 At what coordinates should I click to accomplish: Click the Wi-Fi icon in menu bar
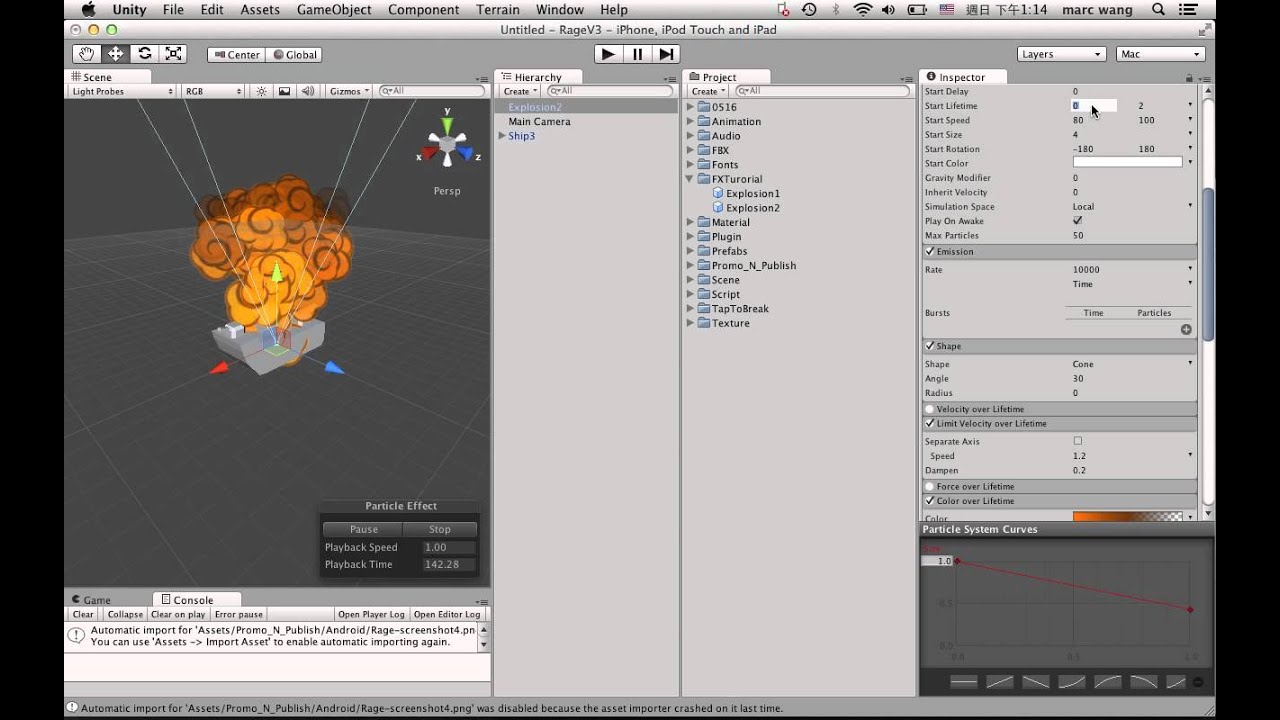tap(862, 10)
